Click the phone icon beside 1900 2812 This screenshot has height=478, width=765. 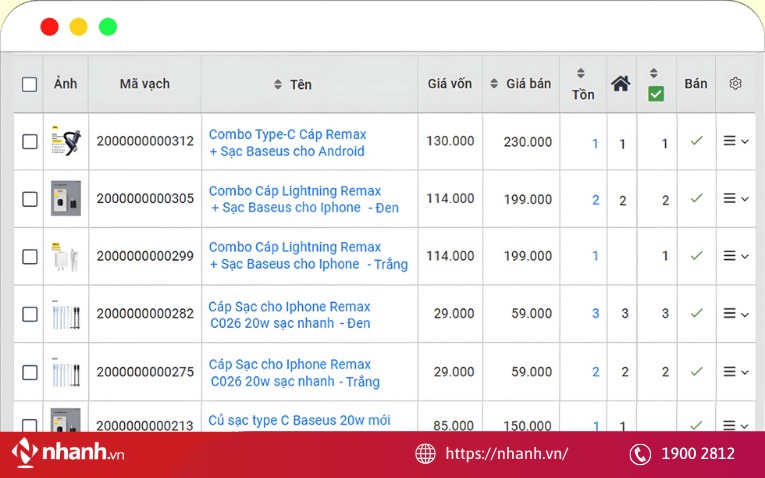[x=640, y=454]
